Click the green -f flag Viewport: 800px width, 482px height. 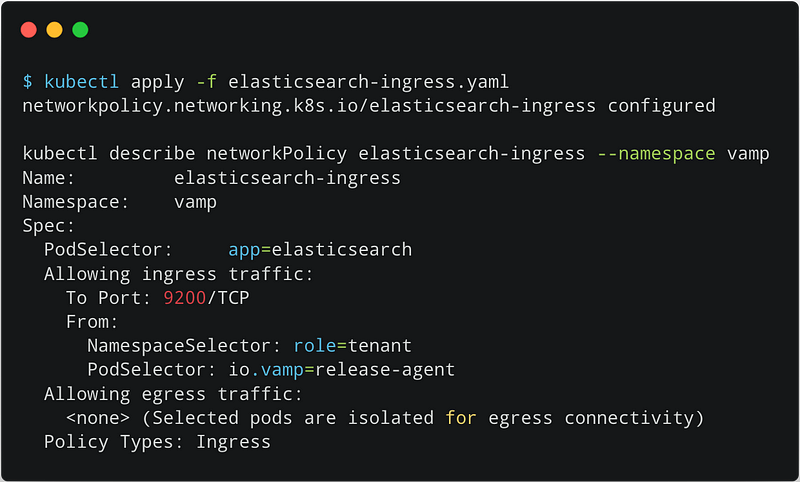coord(207,82)
